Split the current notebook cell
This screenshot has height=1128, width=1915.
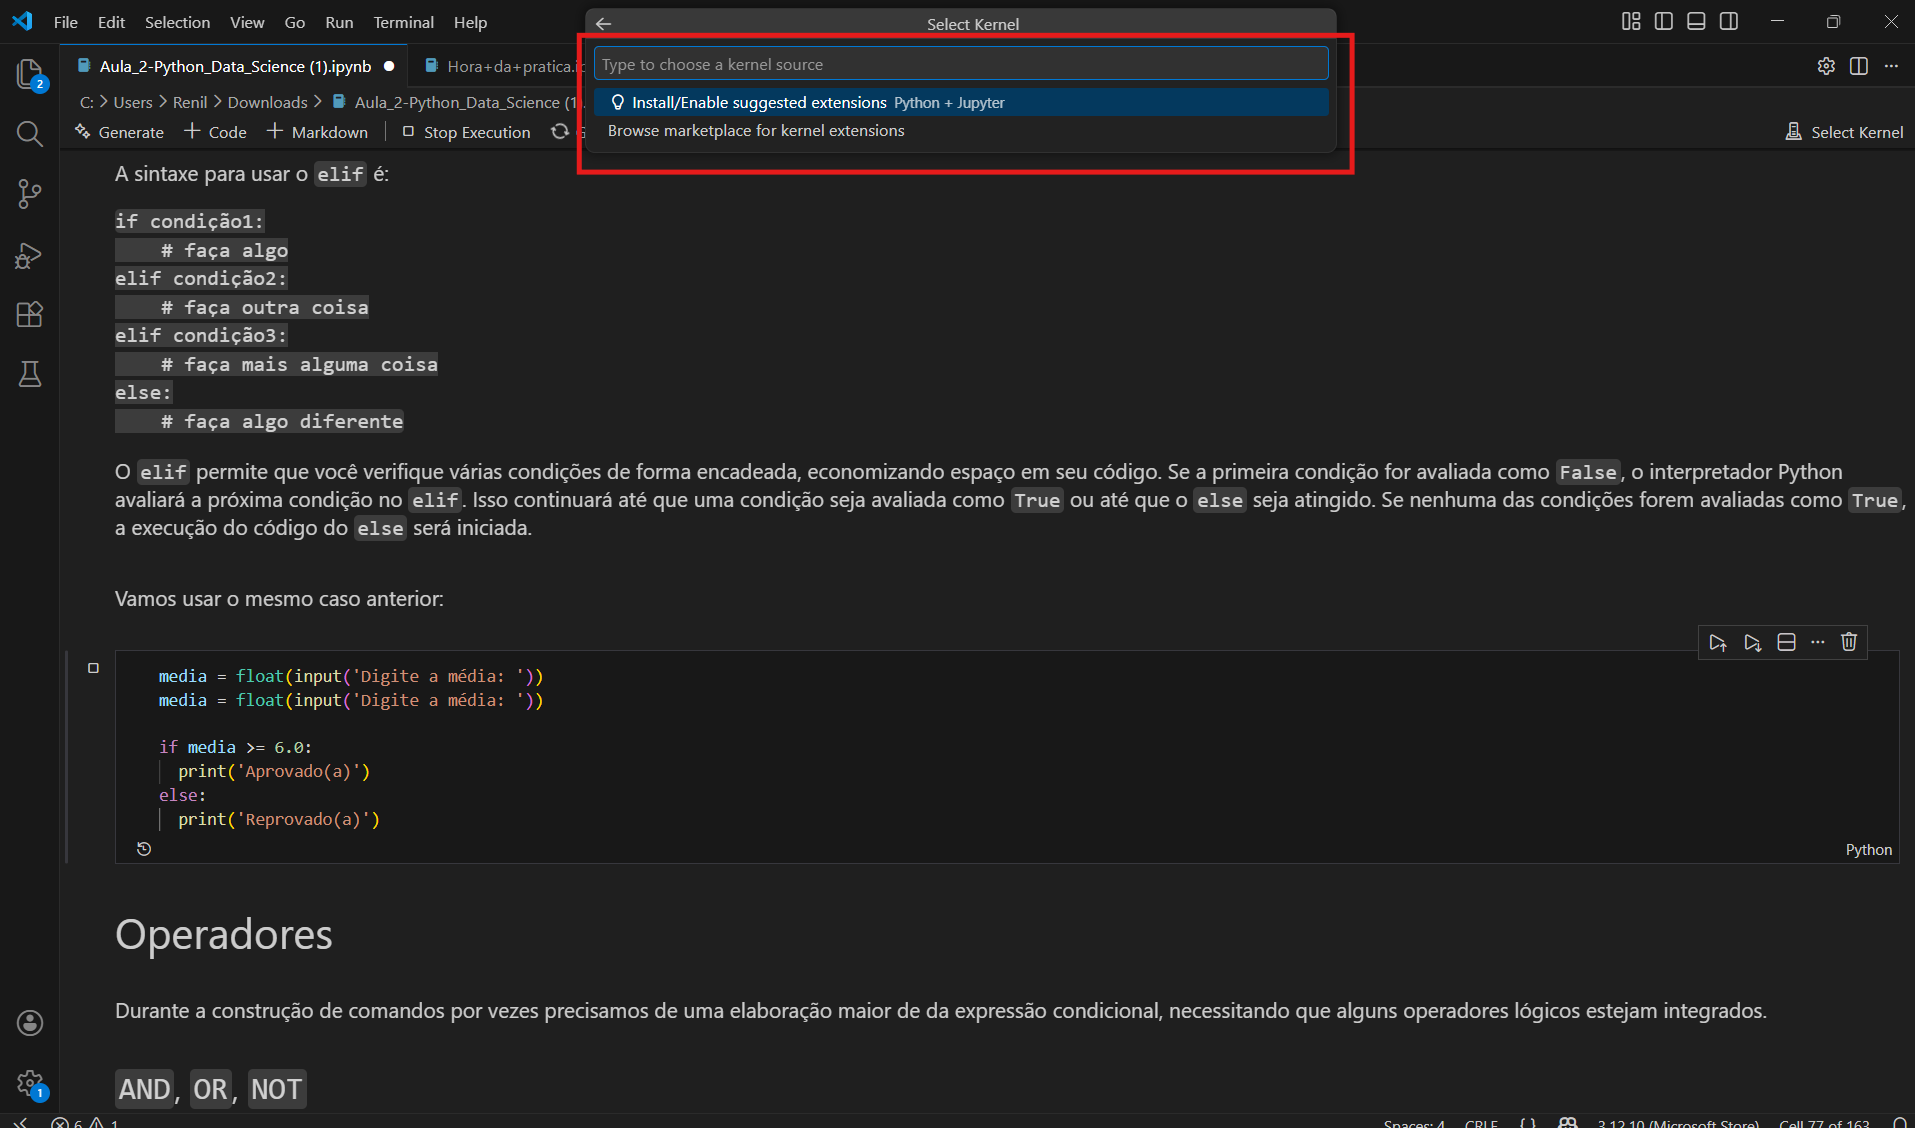(1786, 642)
